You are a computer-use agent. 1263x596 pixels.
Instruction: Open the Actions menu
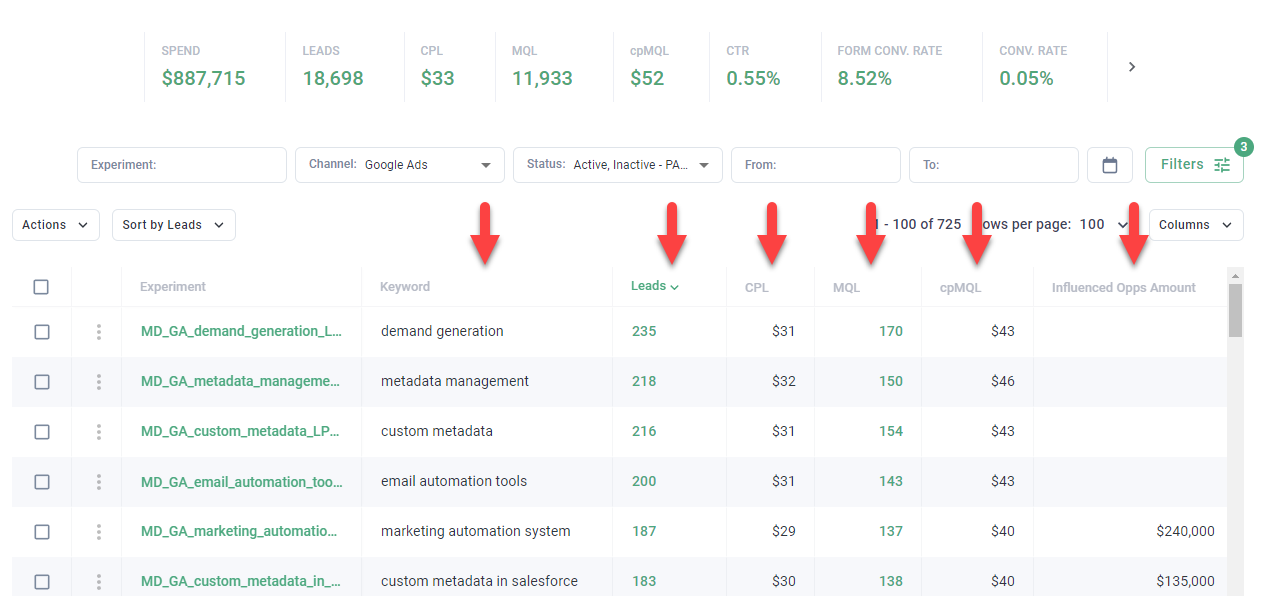(56, 225)
